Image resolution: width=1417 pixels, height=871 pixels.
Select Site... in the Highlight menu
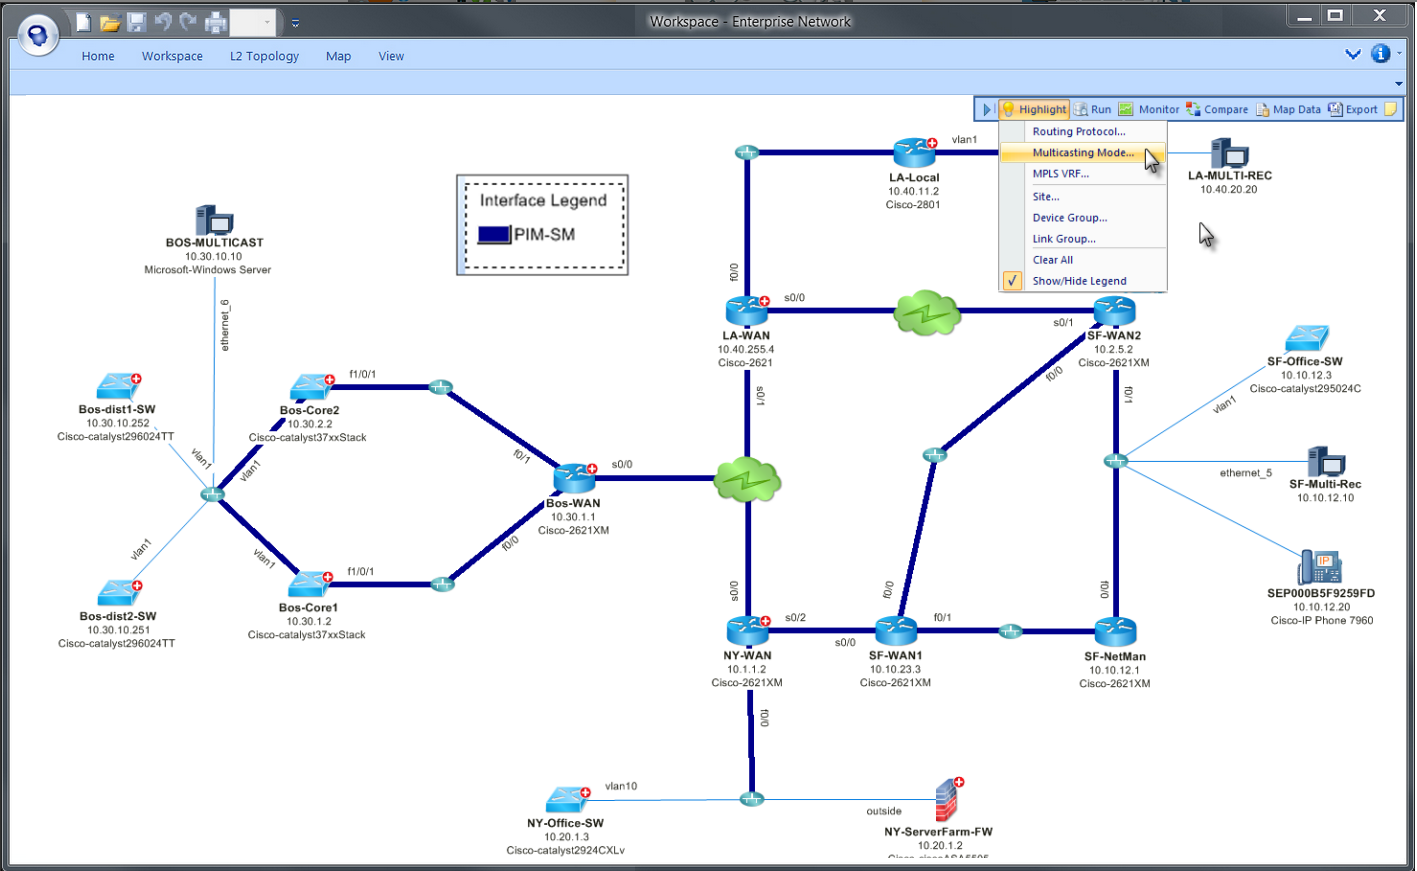click(1083, 196)
